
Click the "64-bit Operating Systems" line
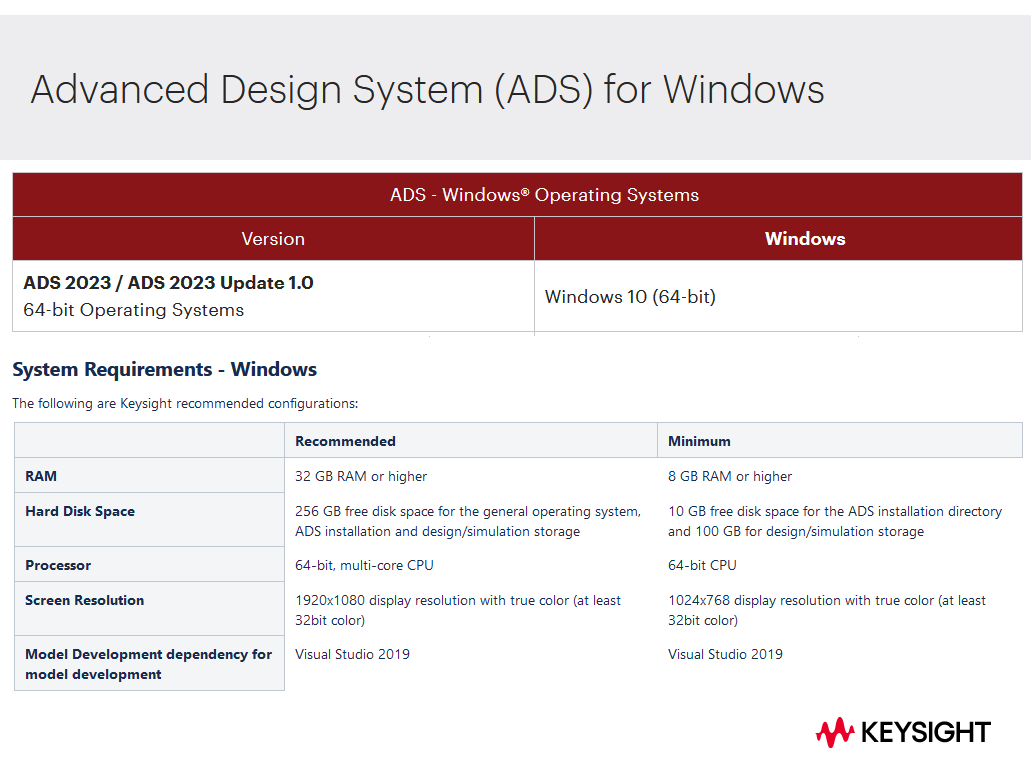click(x=133, y=310)
